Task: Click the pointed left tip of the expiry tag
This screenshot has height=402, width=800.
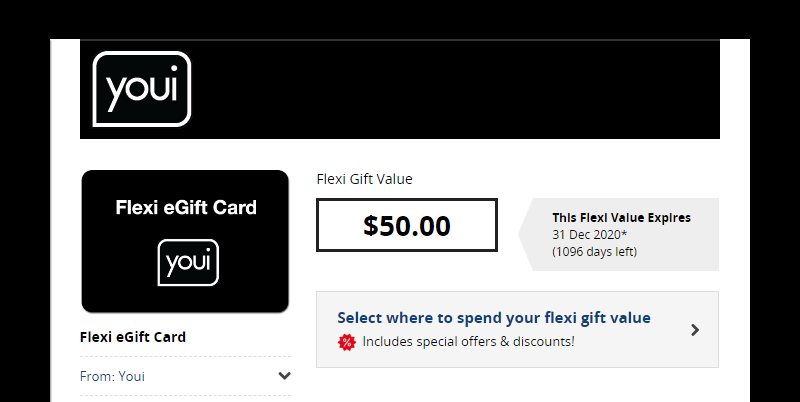Action: 521,234
